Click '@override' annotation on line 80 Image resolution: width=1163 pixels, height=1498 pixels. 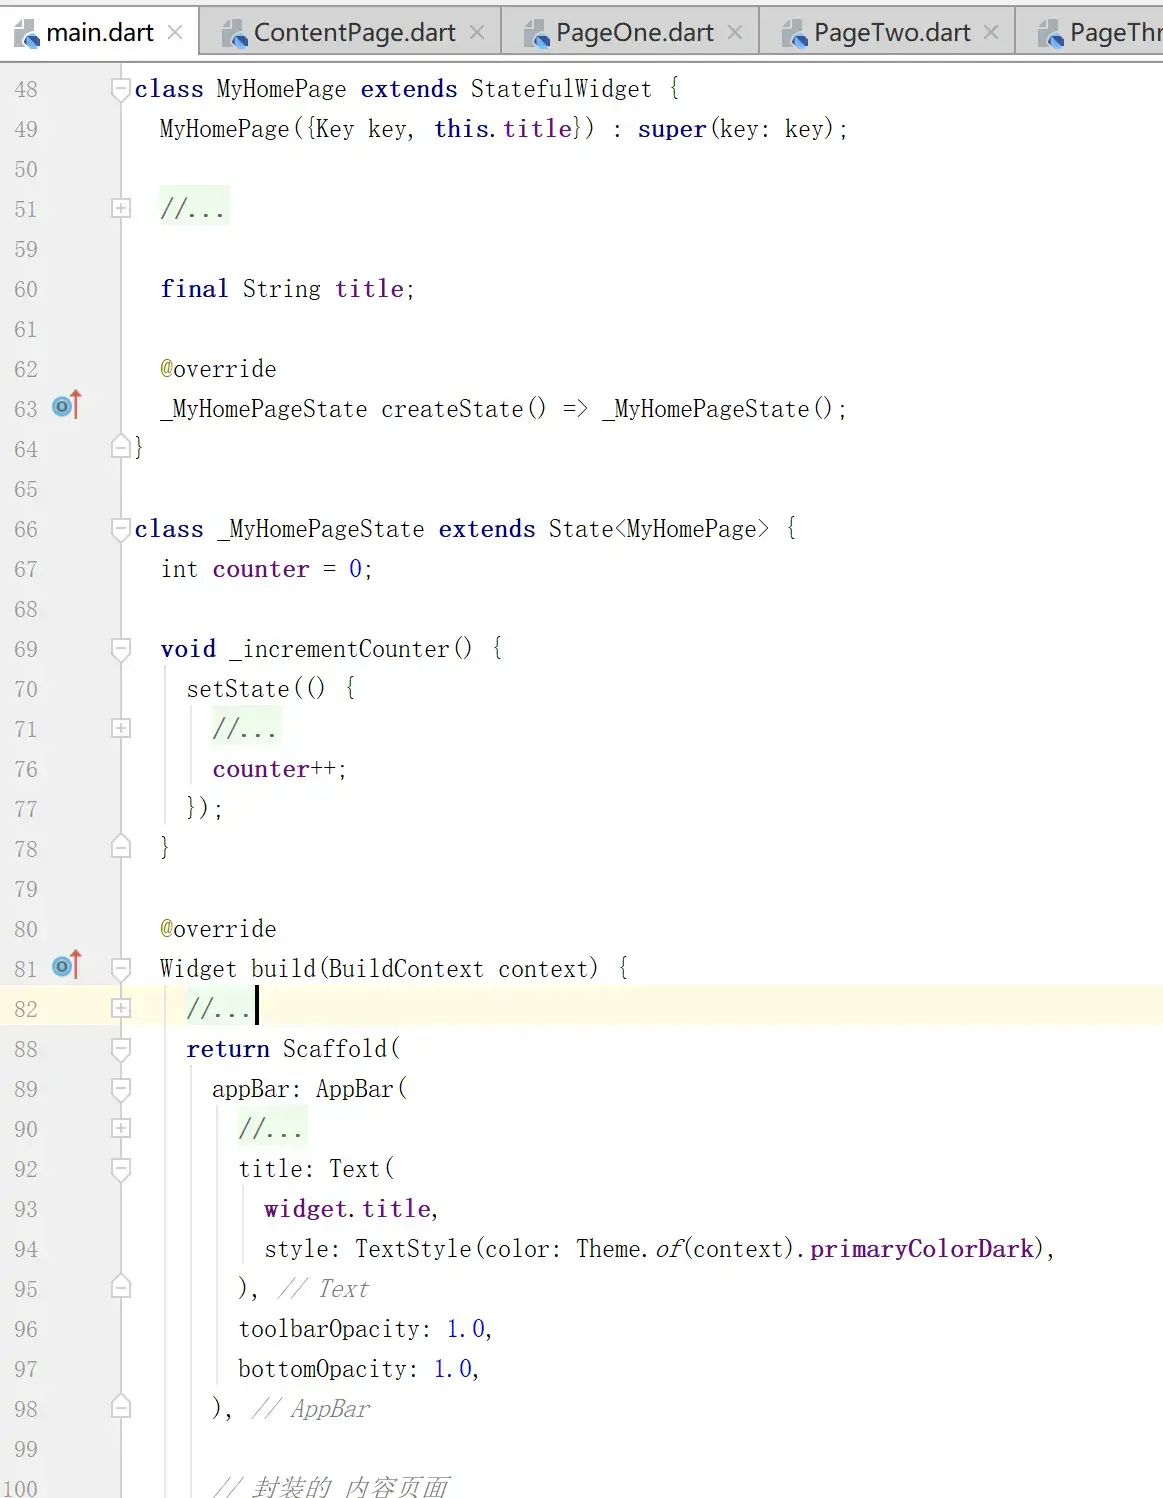[x=218, y=929]
